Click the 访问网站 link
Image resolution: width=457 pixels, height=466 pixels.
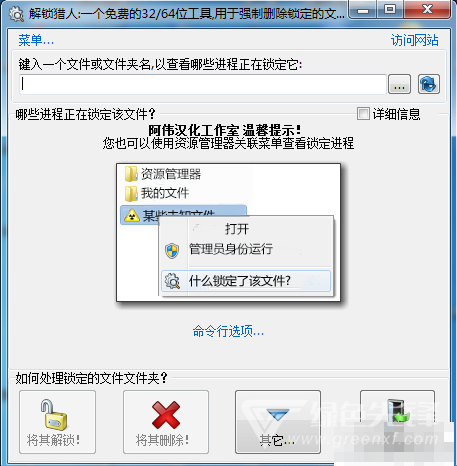pyautogui.click(x=415, y=40)
